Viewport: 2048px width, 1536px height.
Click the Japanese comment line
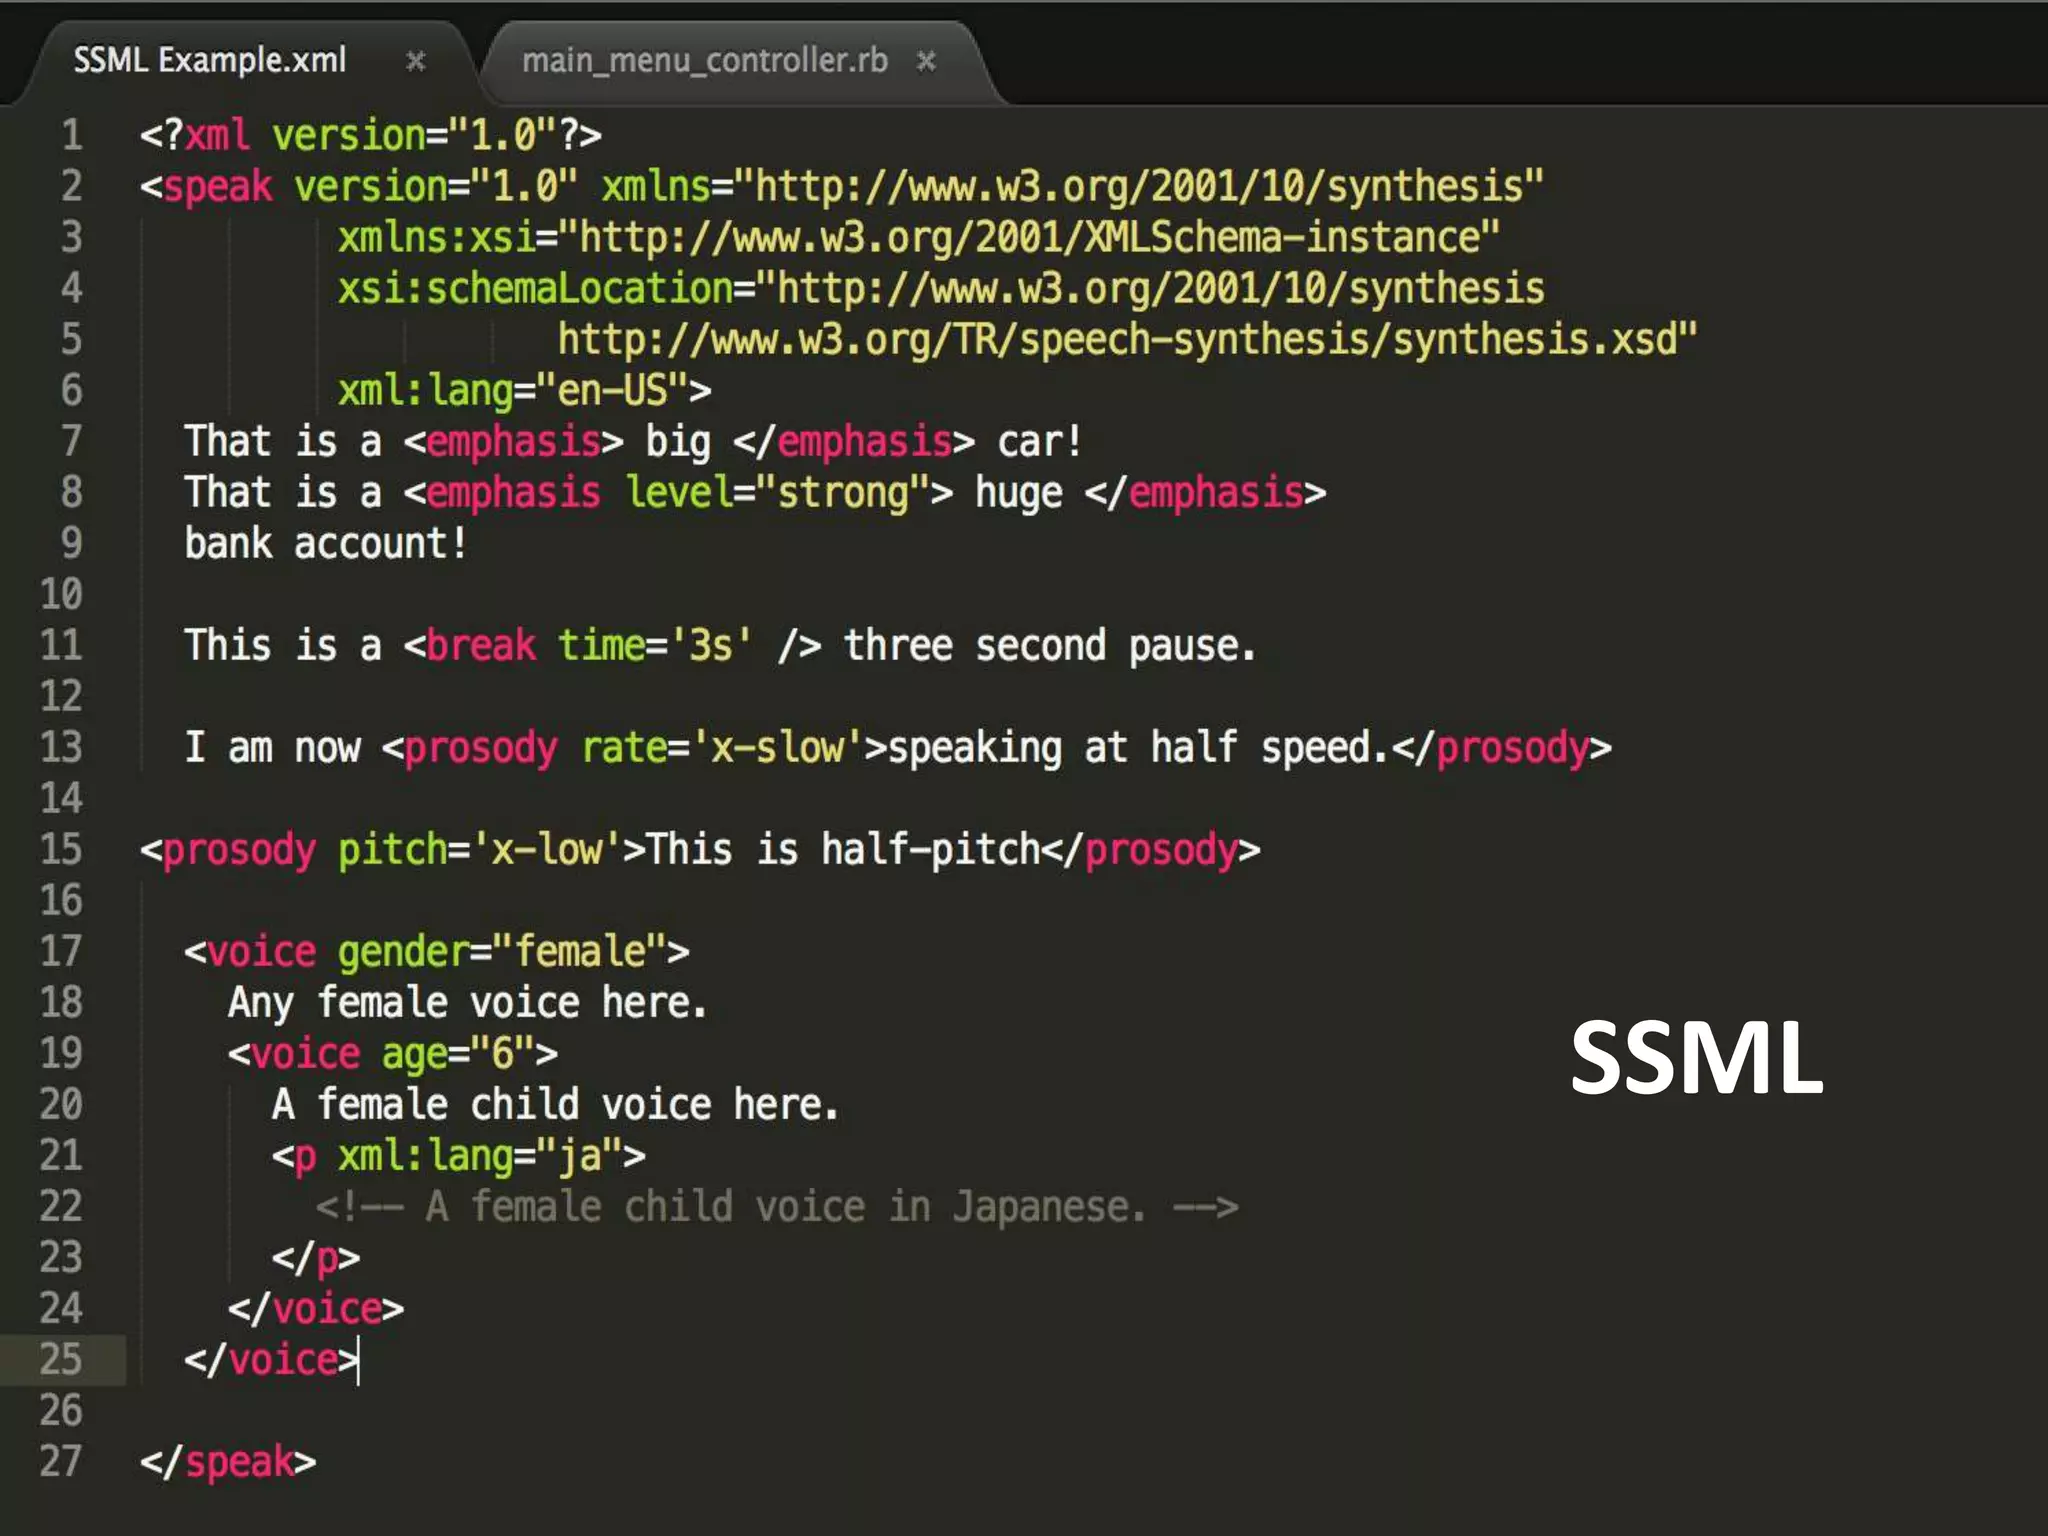(x=776, y=1207)
